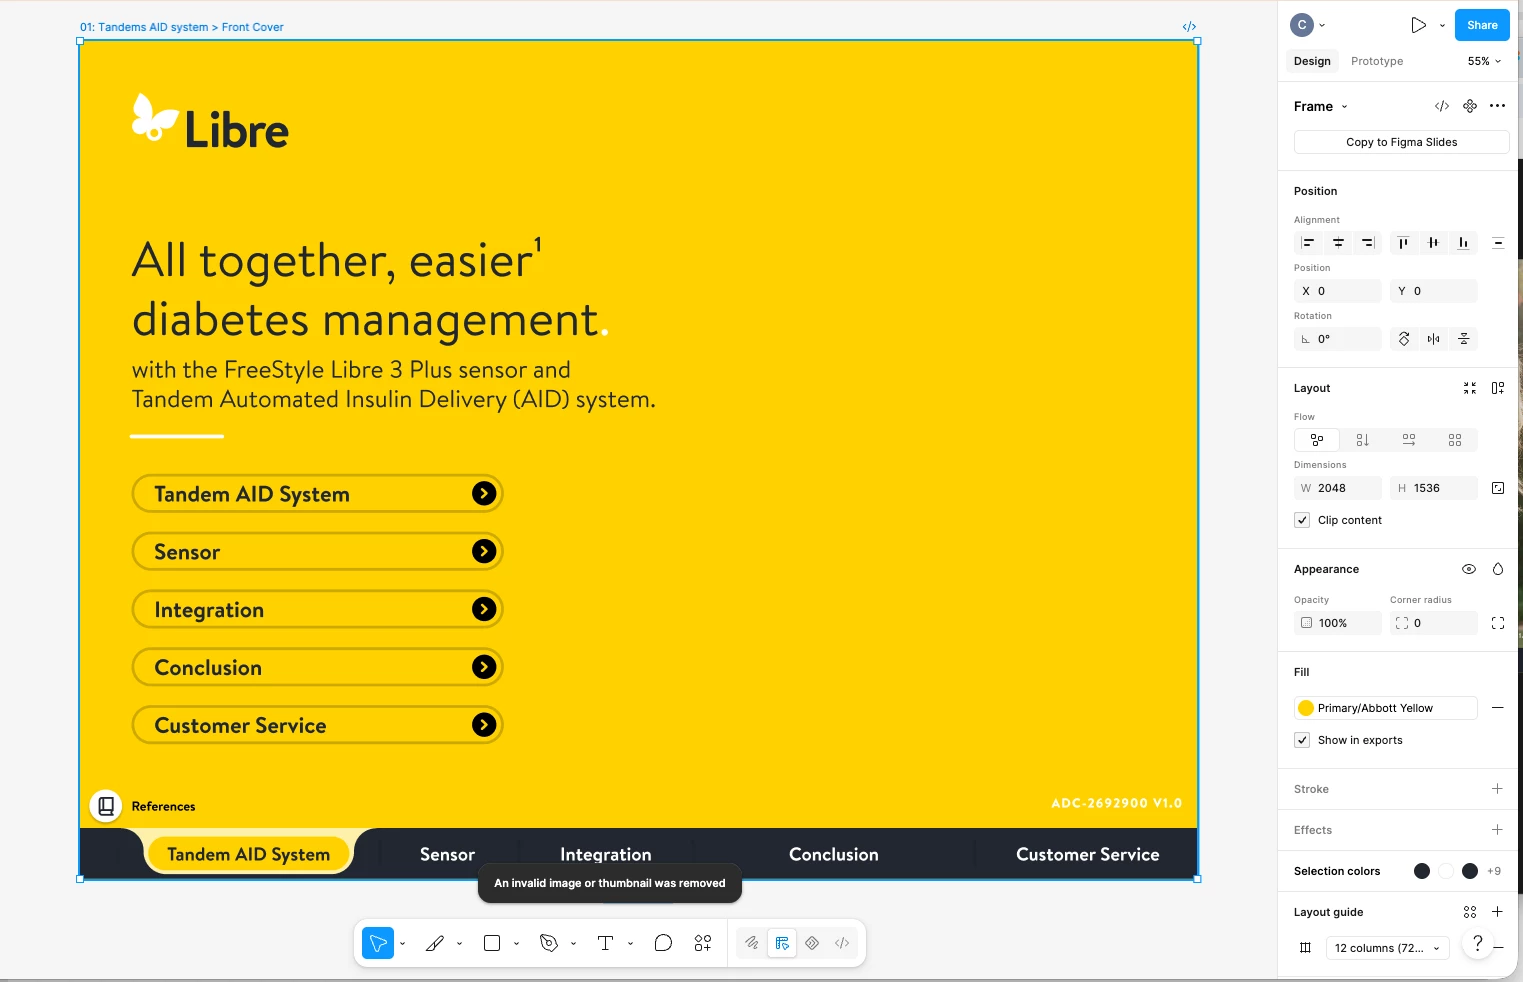Click the resize-to-fit icon in Layout header
Viewport: 1523px width, 982px height.
pos(1470,388)
